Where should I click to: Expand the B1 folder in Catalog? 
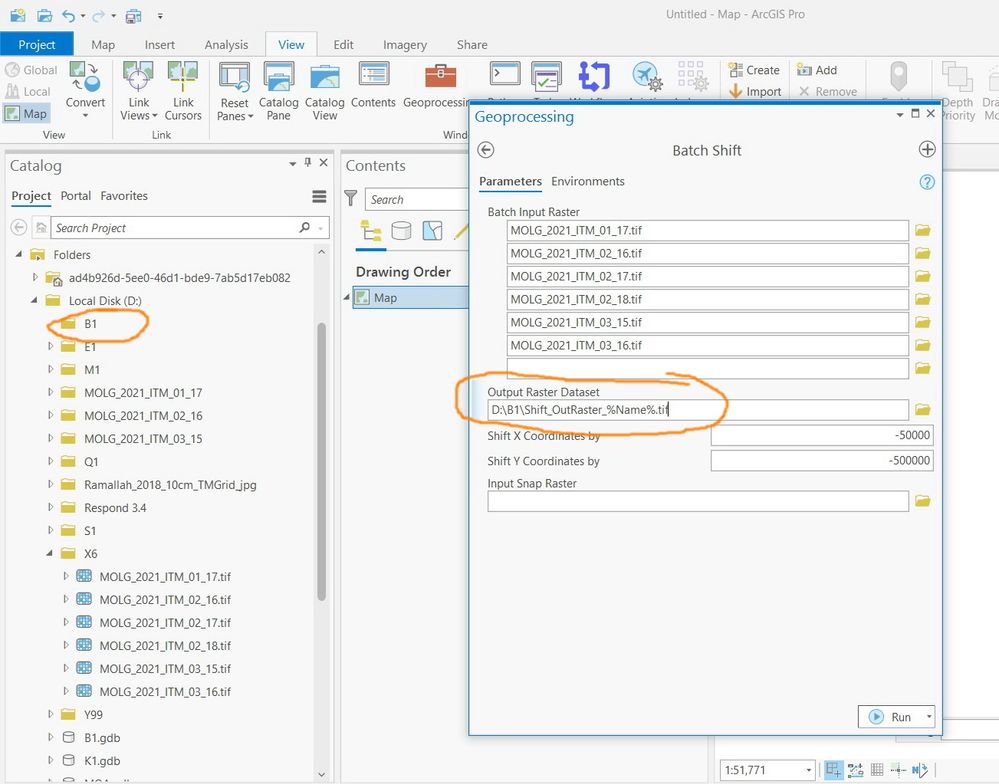point(51,324)
